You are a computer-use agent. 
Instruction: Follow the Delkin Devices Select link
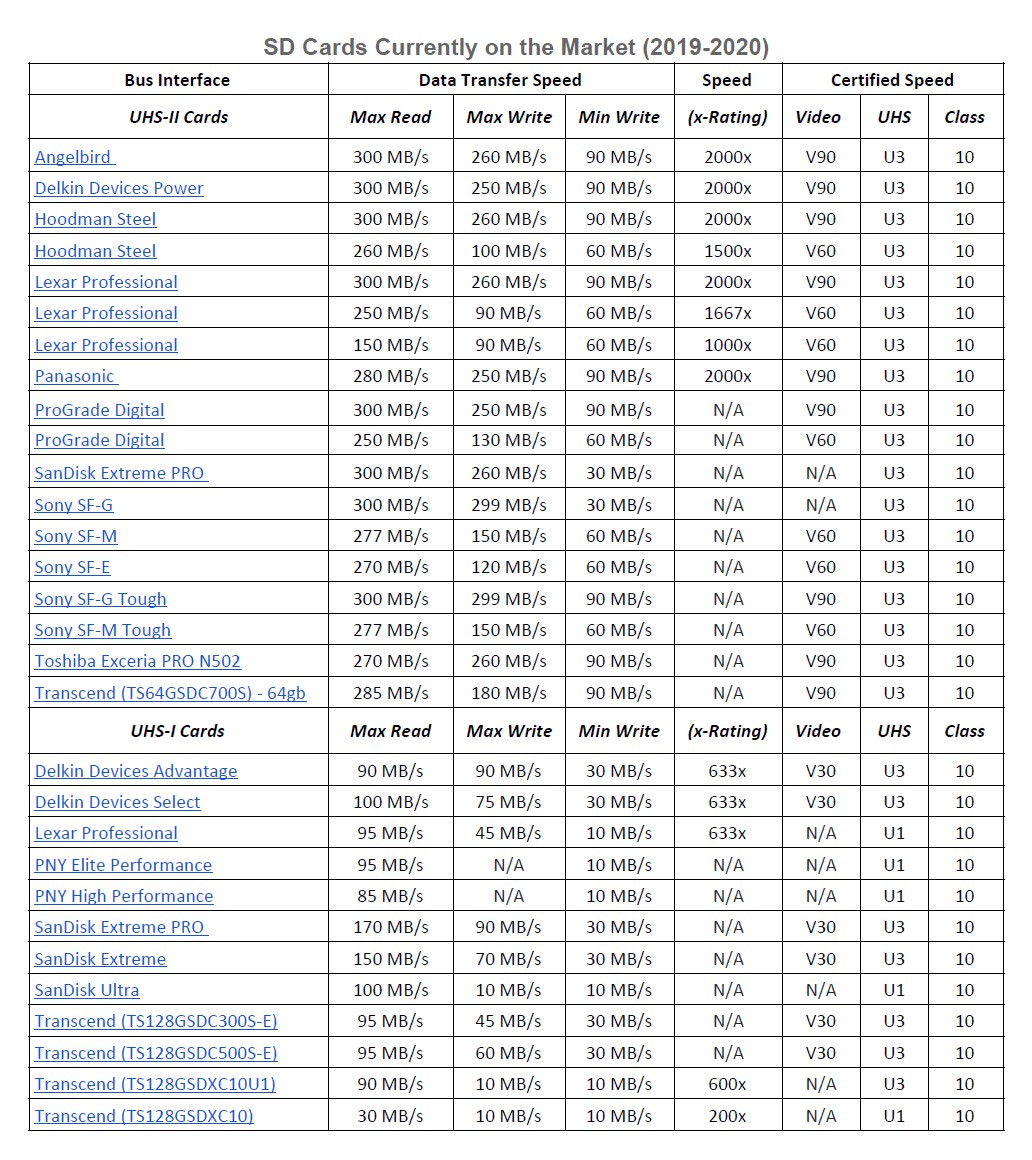click(x=117, y=802)
